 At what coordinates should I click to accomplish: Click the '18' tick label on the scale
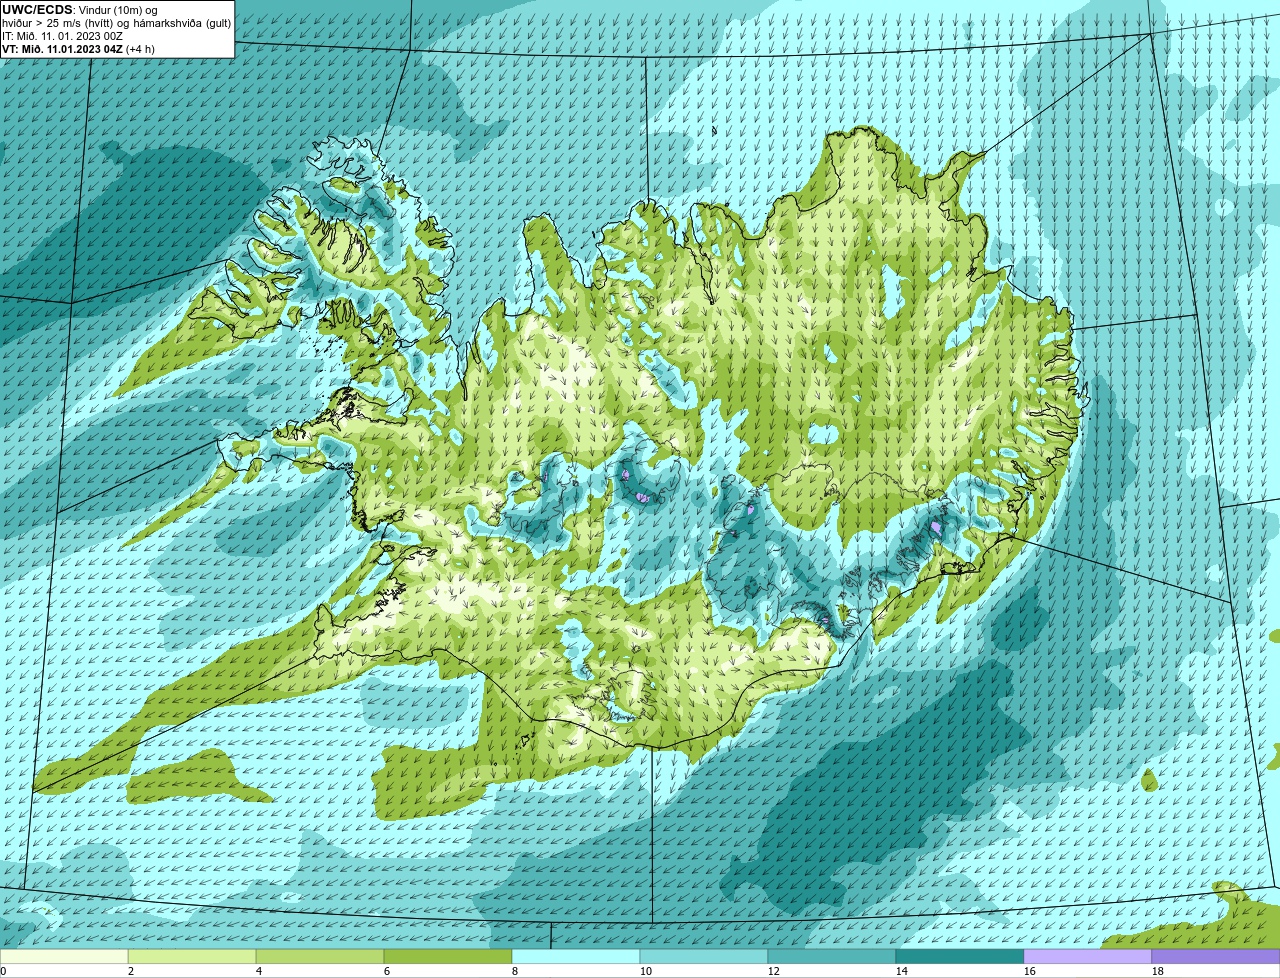1157,971
